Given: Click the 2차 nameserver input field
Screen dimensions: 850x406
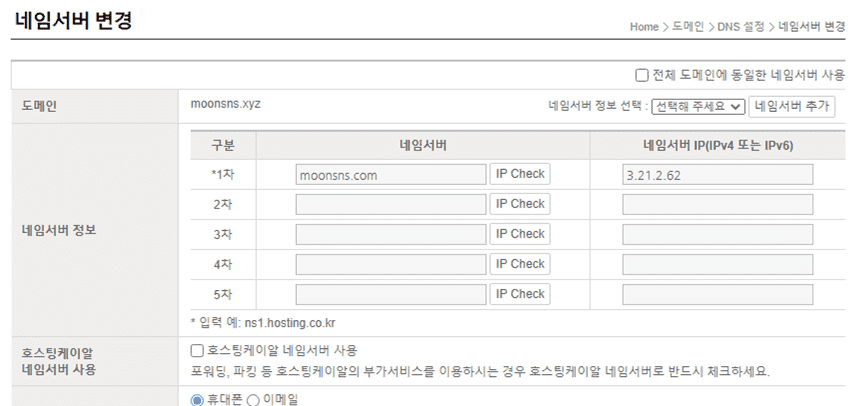Looking at the screenshot, I should click(x=391, y=205).
